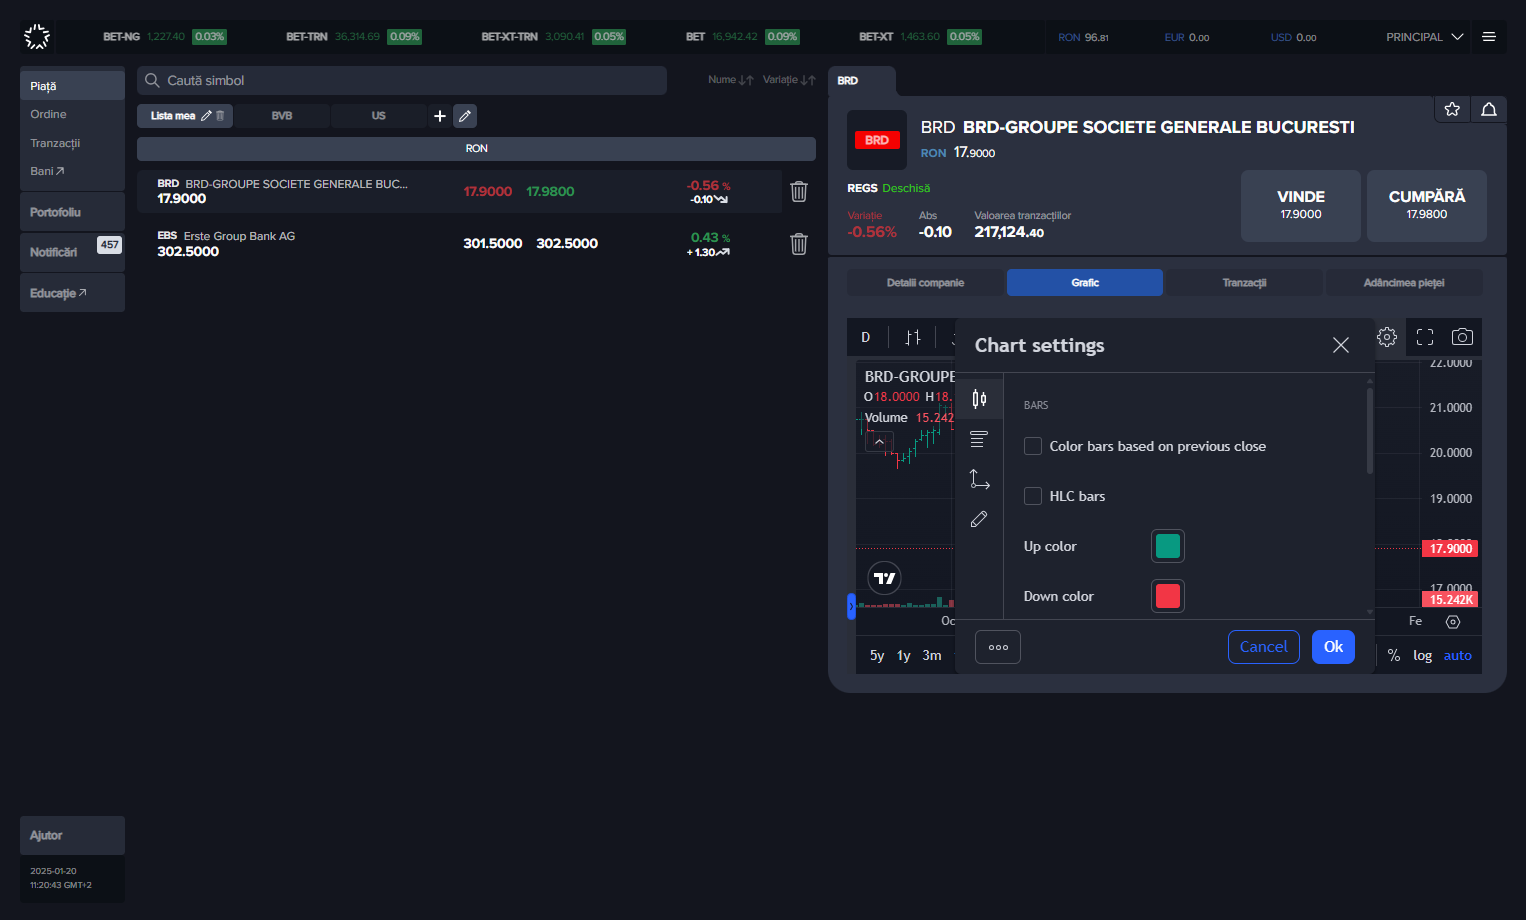Sort watchlist by Nume
Screen dimensions: 1526x920
coord(731,80)
